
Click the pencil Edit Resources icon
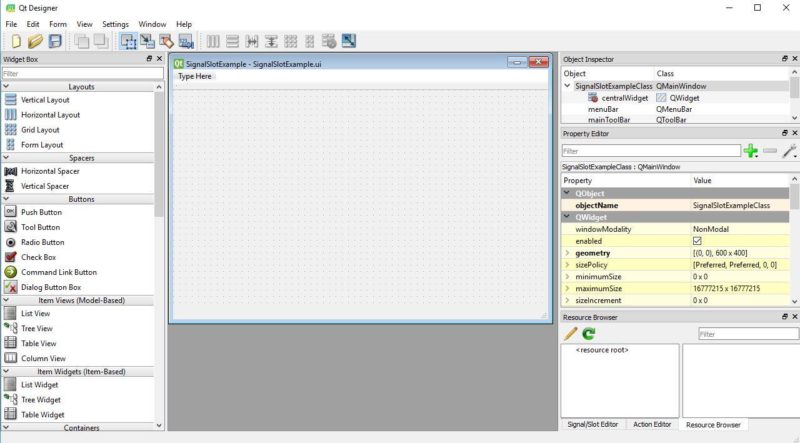coord(571,333)
